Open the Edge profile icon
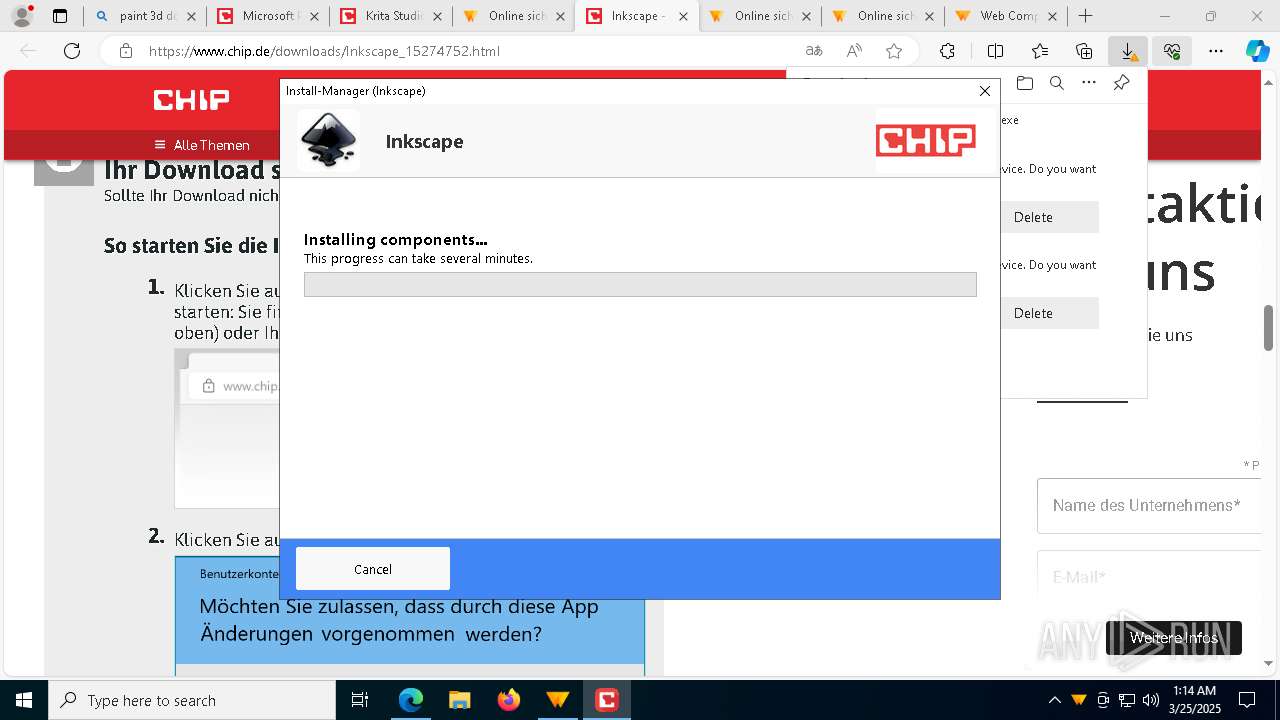The image size is (1280, 720). (22, 16)
